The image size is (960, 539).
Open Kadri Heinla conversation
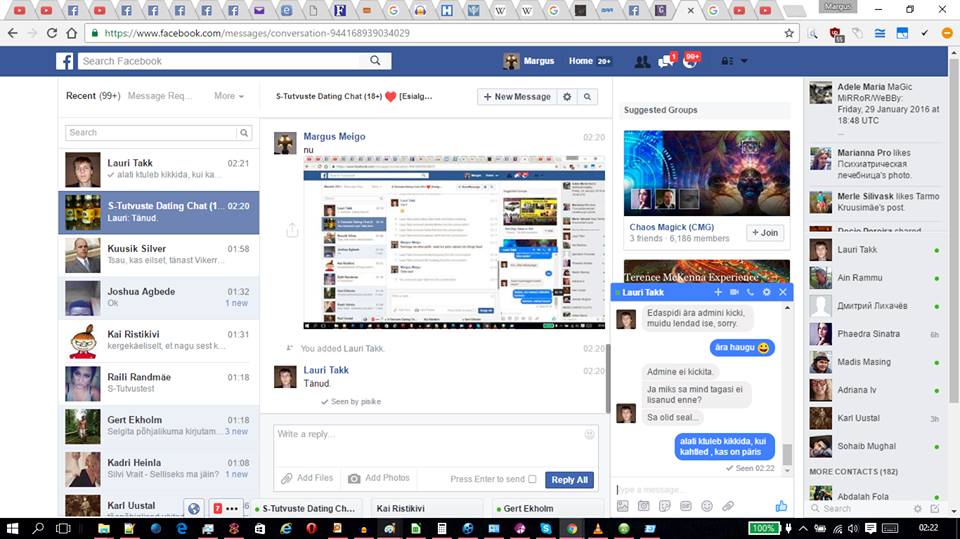(159, 470)
